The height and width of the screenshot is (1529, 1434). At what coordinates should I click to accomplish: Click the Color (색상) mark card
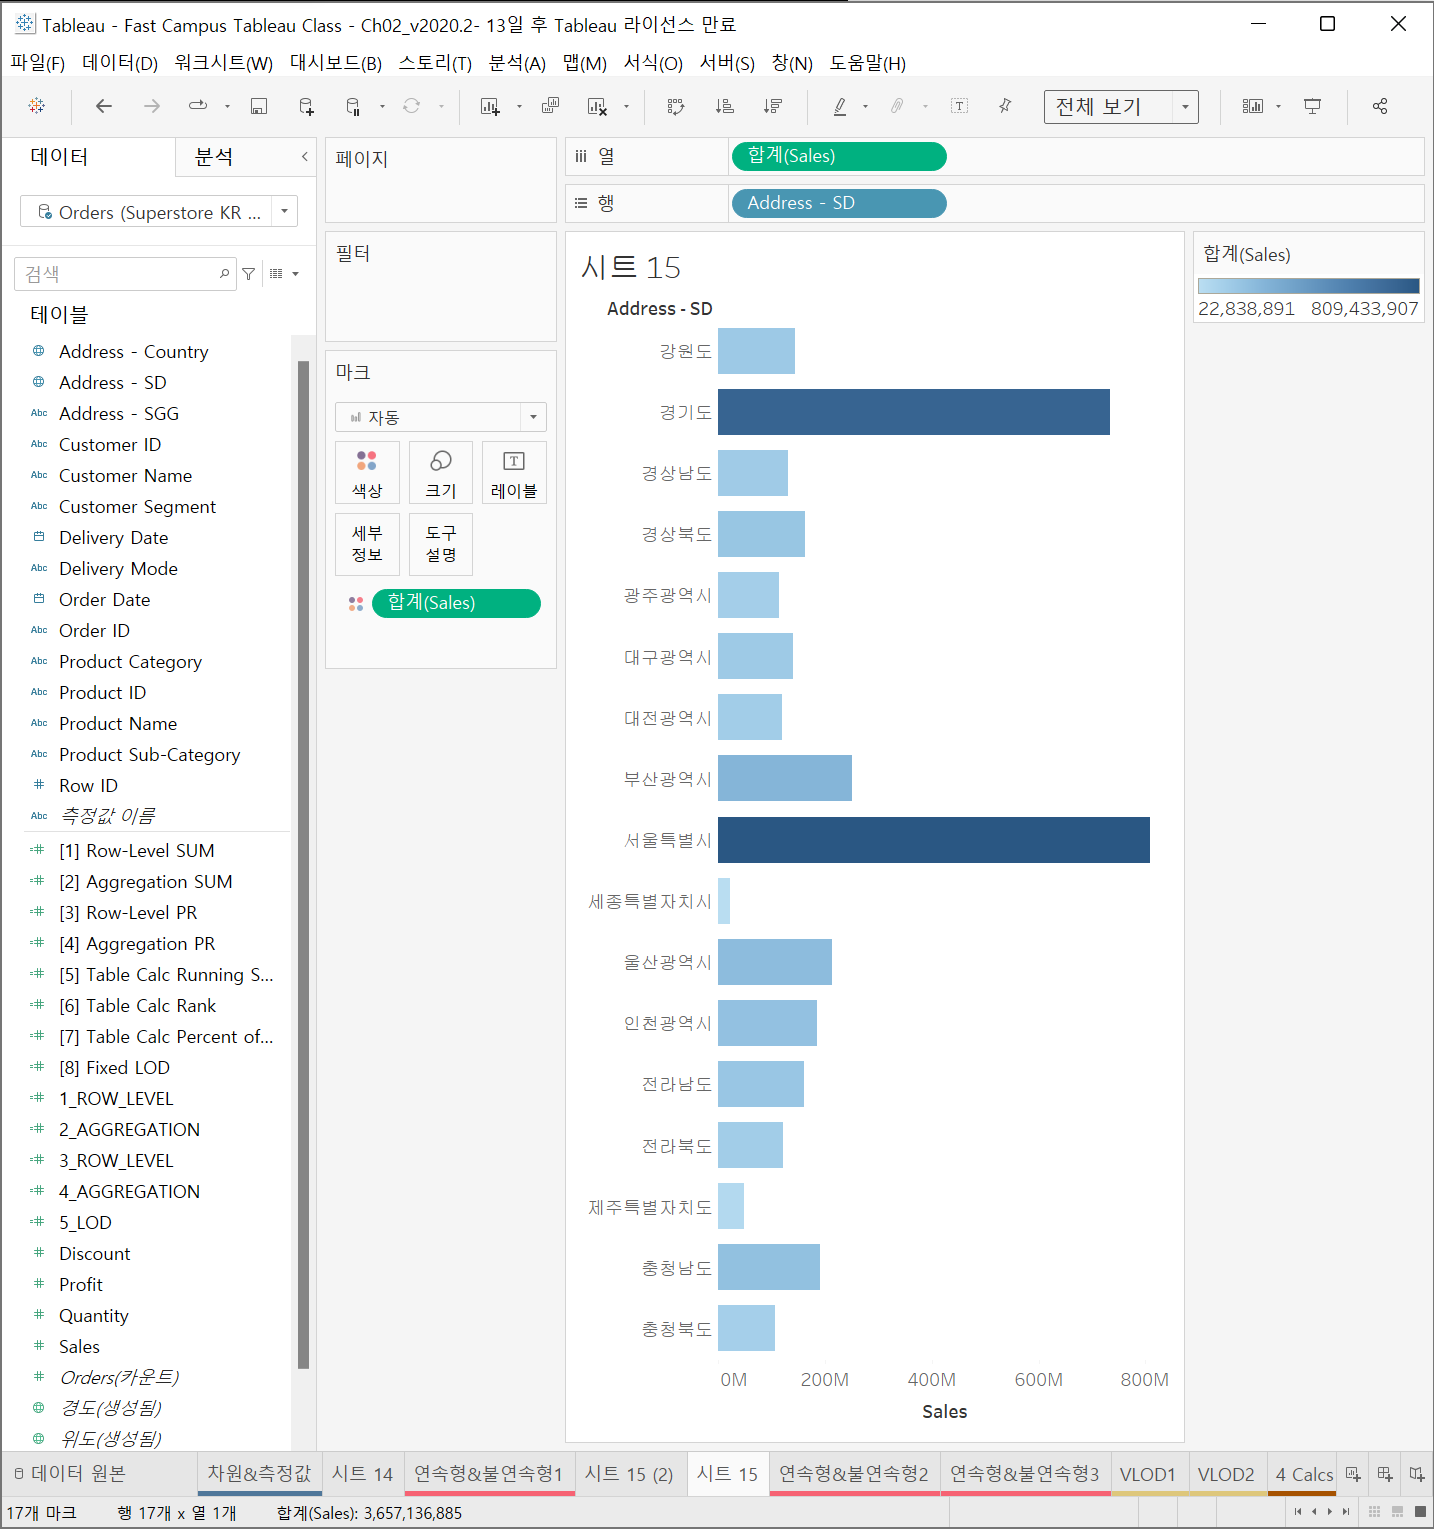point(367,473)
